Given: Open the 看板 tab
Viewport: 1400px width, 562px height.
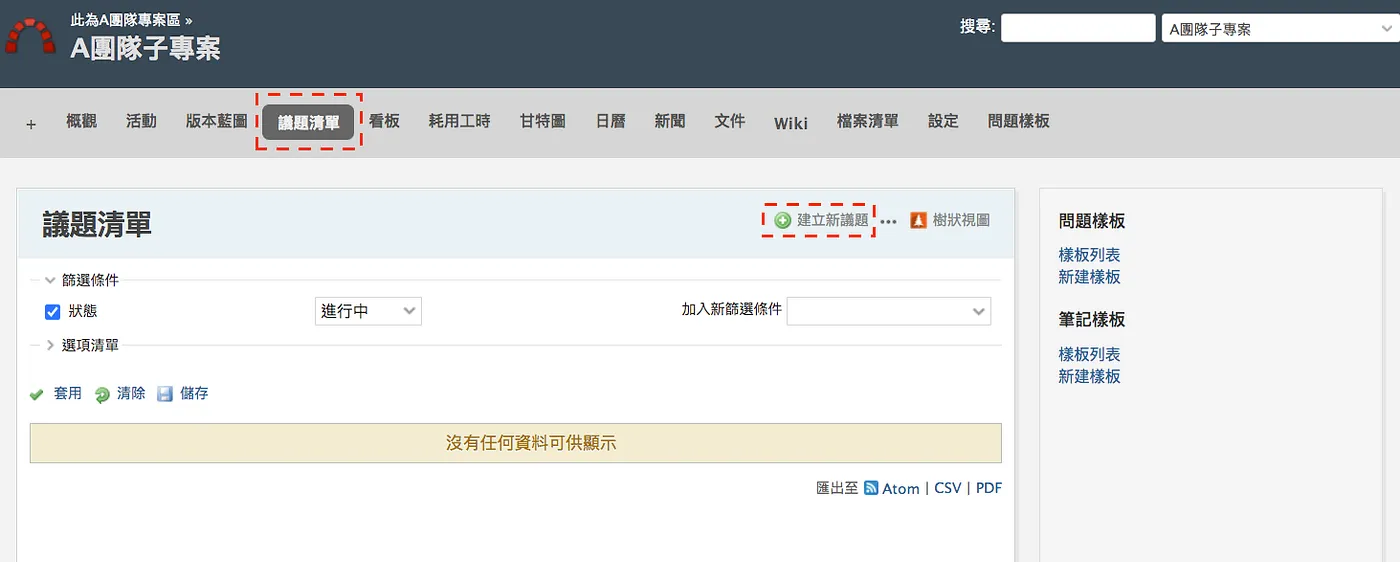Looking at the screenshot, I should click(384, 121).
